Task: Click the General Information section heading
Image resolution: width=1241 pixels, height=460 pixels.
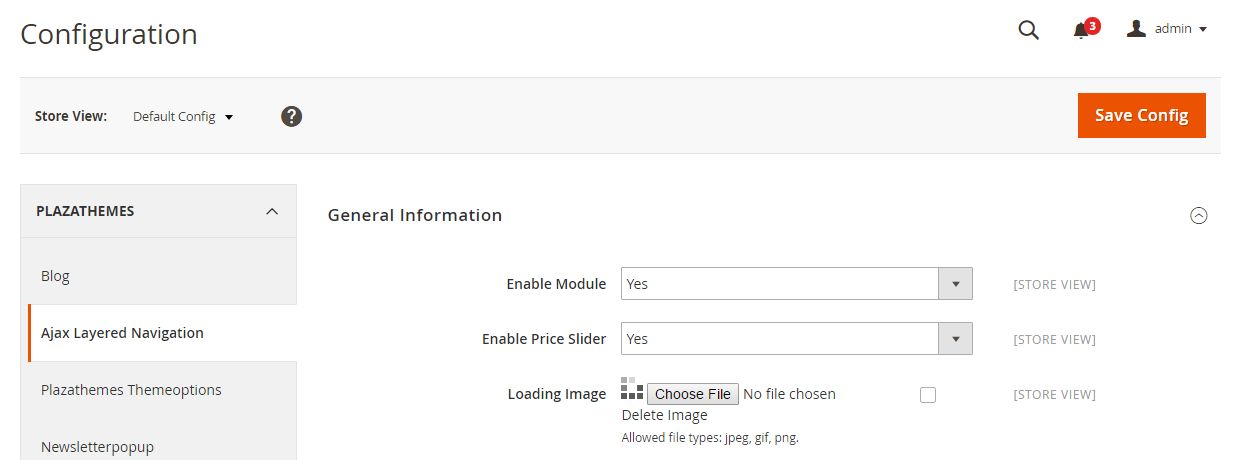Action: tap(415, 215)
